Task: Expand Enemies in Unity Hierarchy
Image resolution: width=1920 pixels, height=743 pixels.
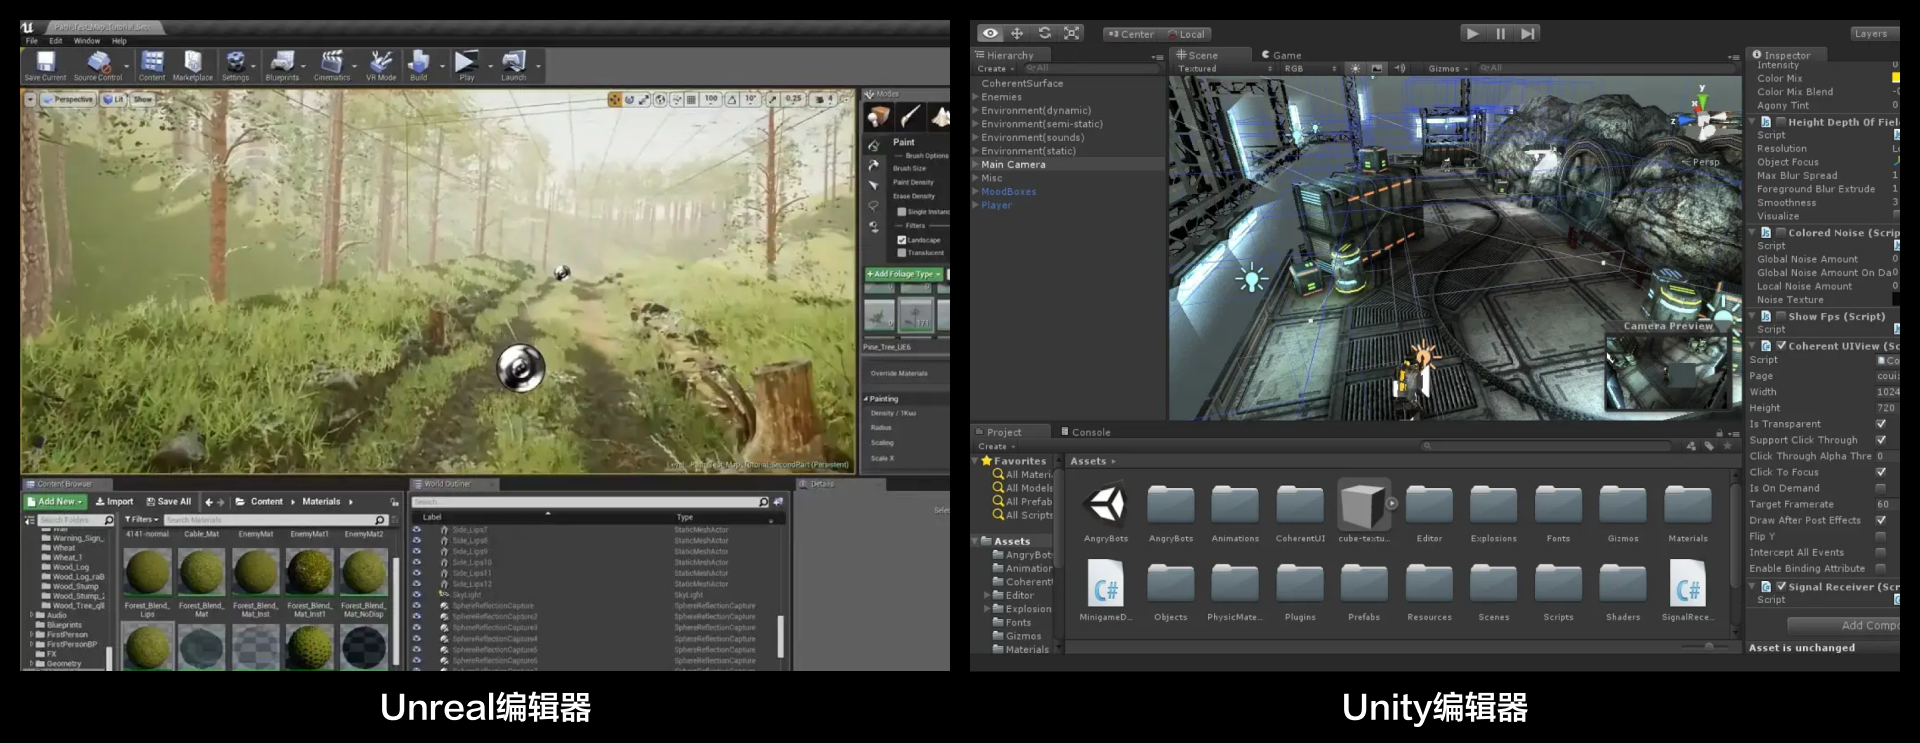Action: pos(976,97)
